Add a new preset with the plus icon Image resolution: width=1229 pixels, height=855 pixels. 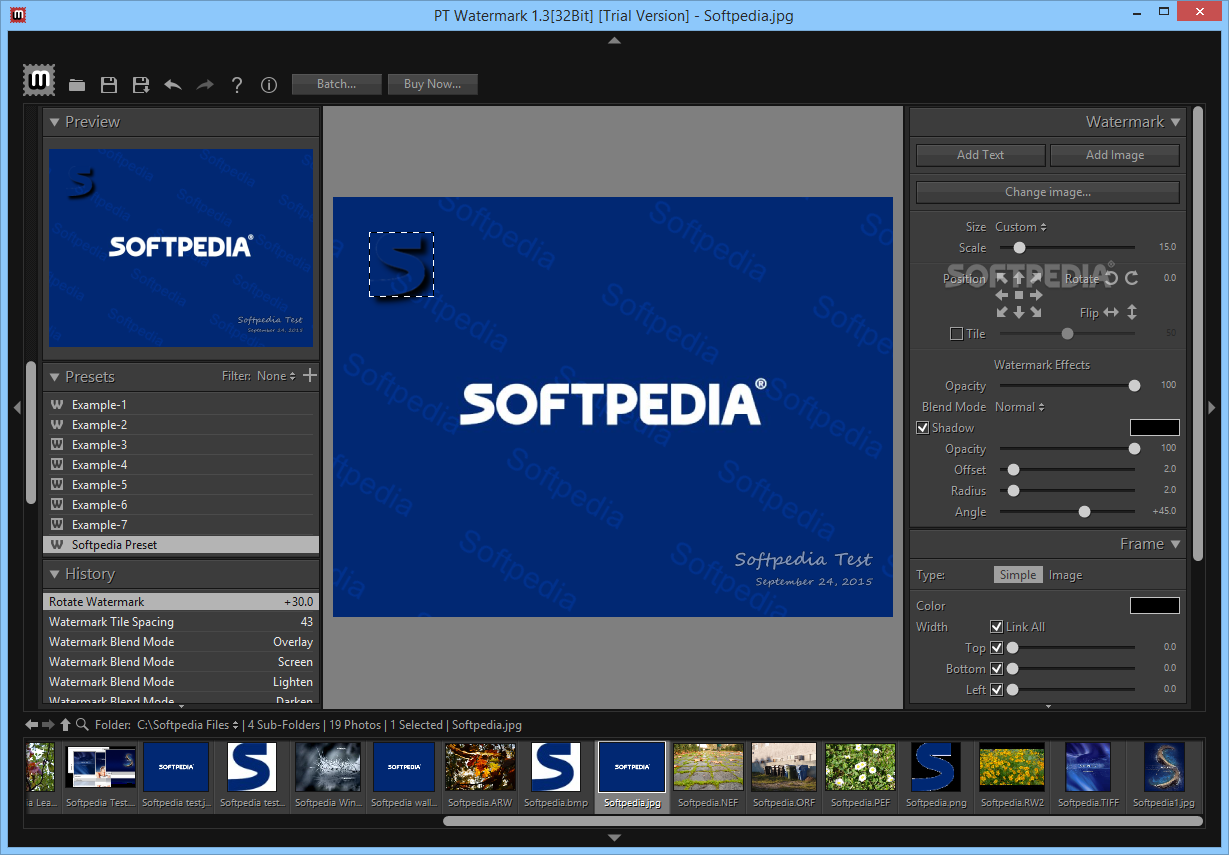[310, 376]
